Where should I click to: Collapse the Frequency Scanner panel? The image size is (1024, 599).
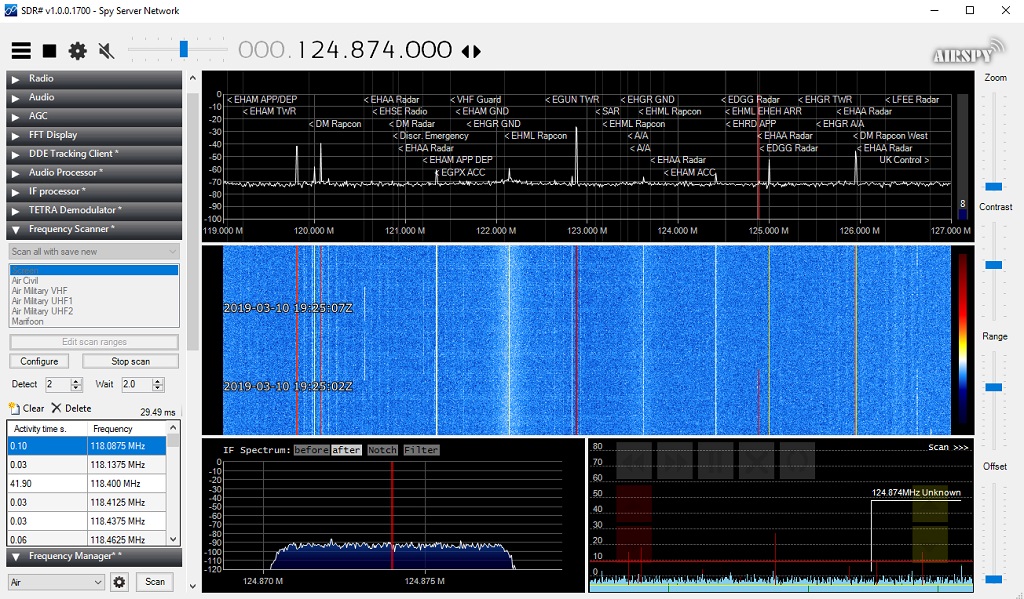pyautogui.click(x=94, y=229)
